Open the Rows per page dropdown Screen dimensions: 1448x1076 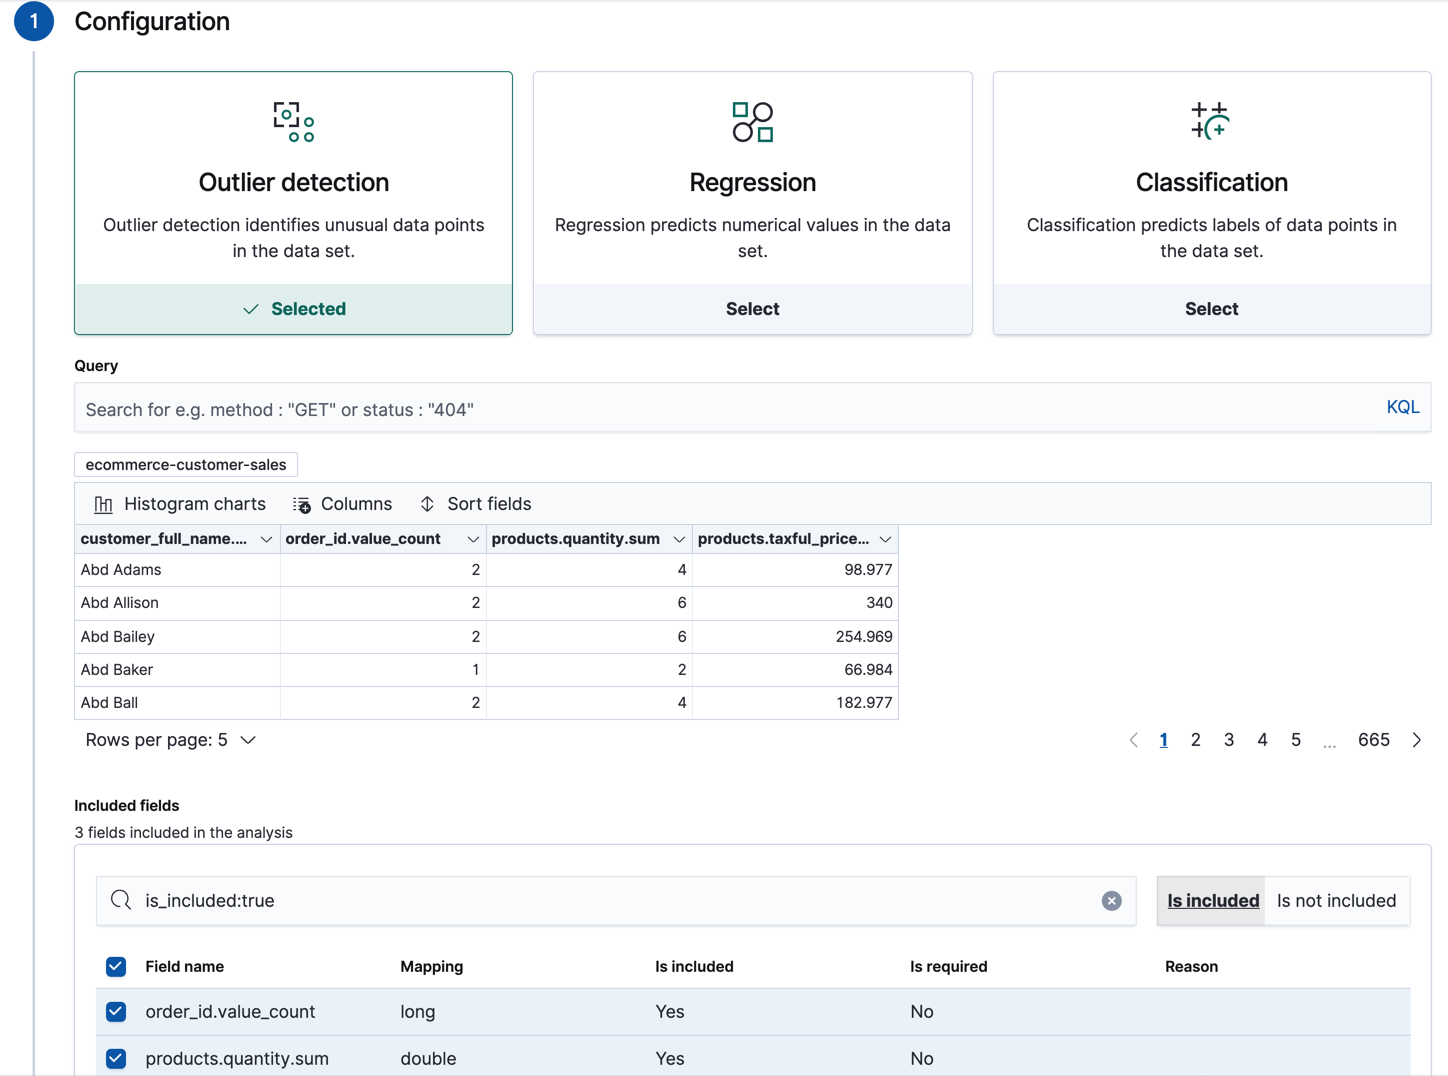pos(170,740)
